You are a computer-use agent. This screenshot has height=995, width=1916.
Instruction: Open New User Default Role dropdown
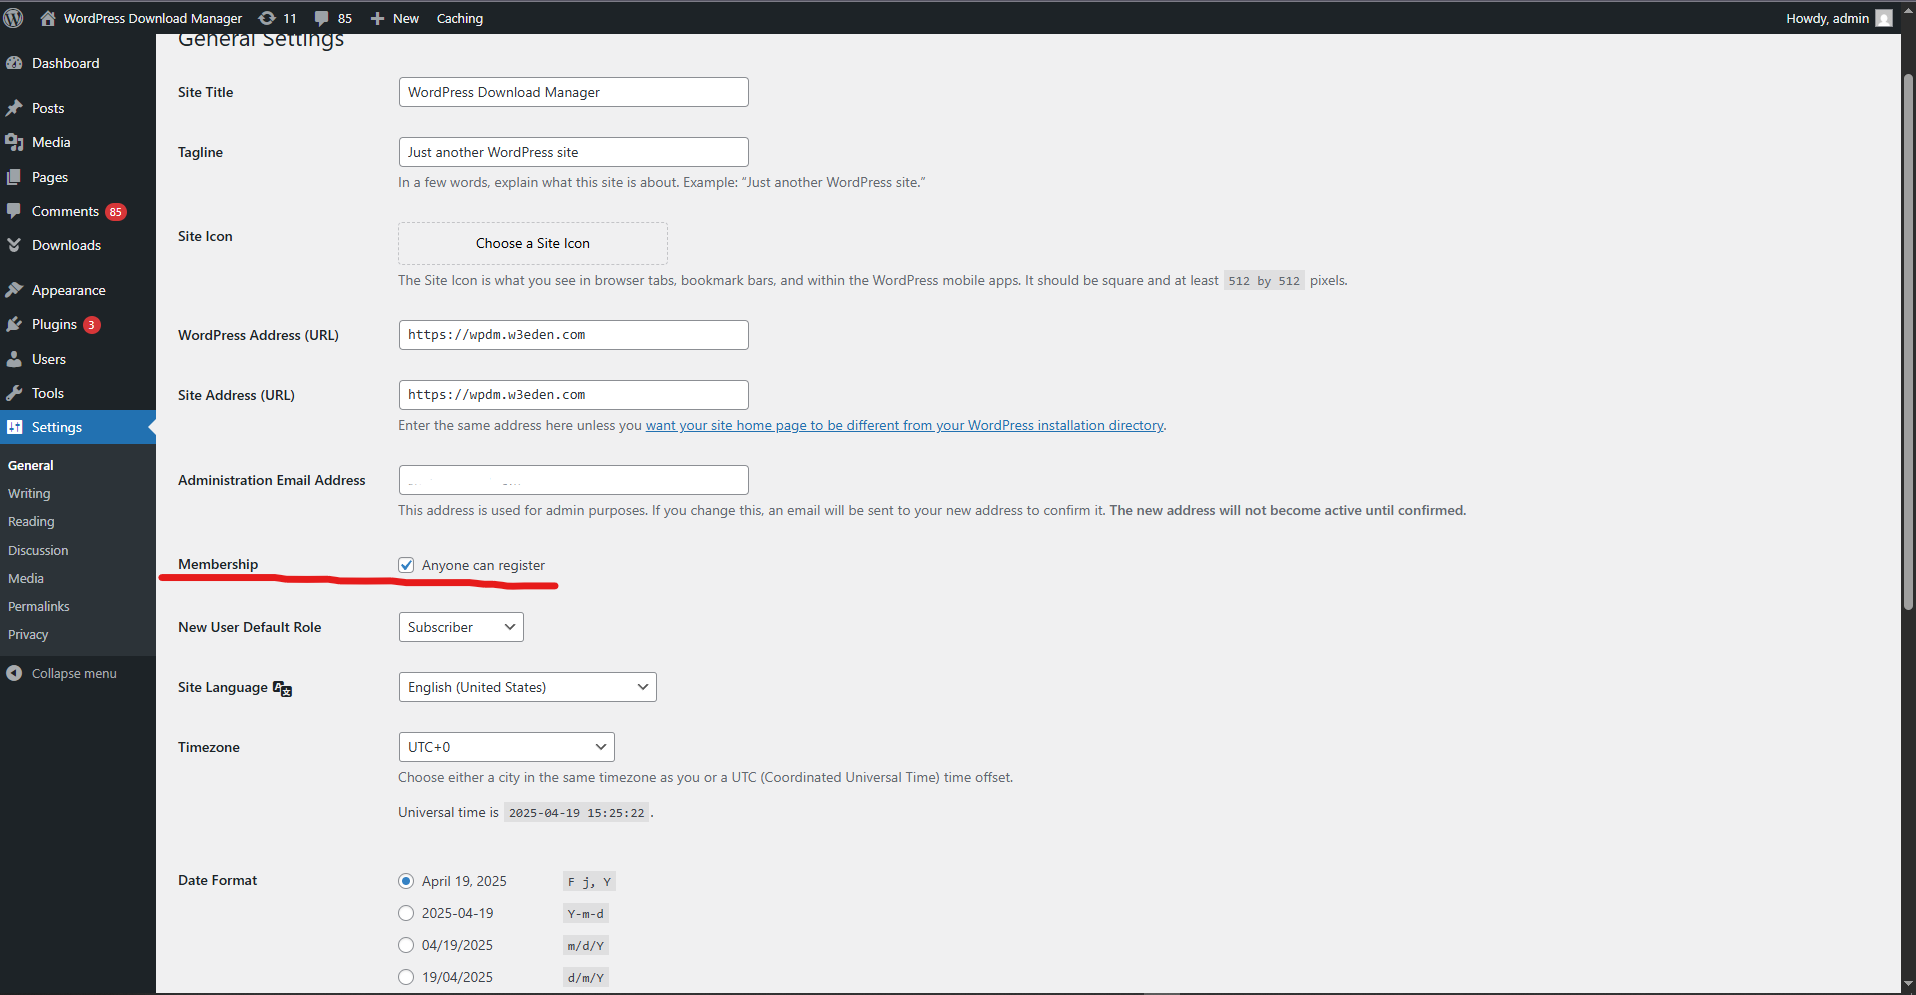tap(461, 627)
